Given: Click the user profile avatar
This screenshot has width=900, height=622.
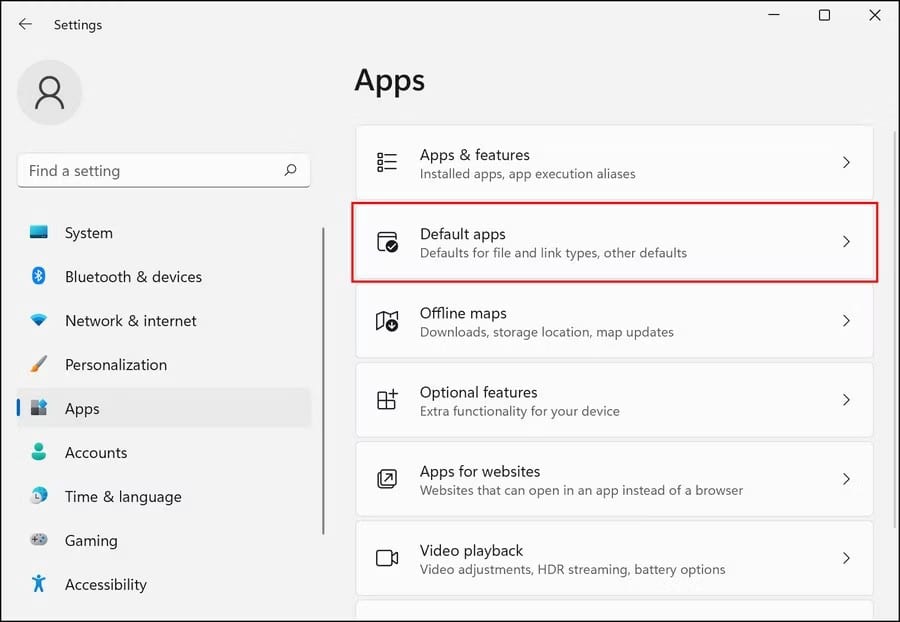Looking at the screenshot, I should [x=50, y=92].
